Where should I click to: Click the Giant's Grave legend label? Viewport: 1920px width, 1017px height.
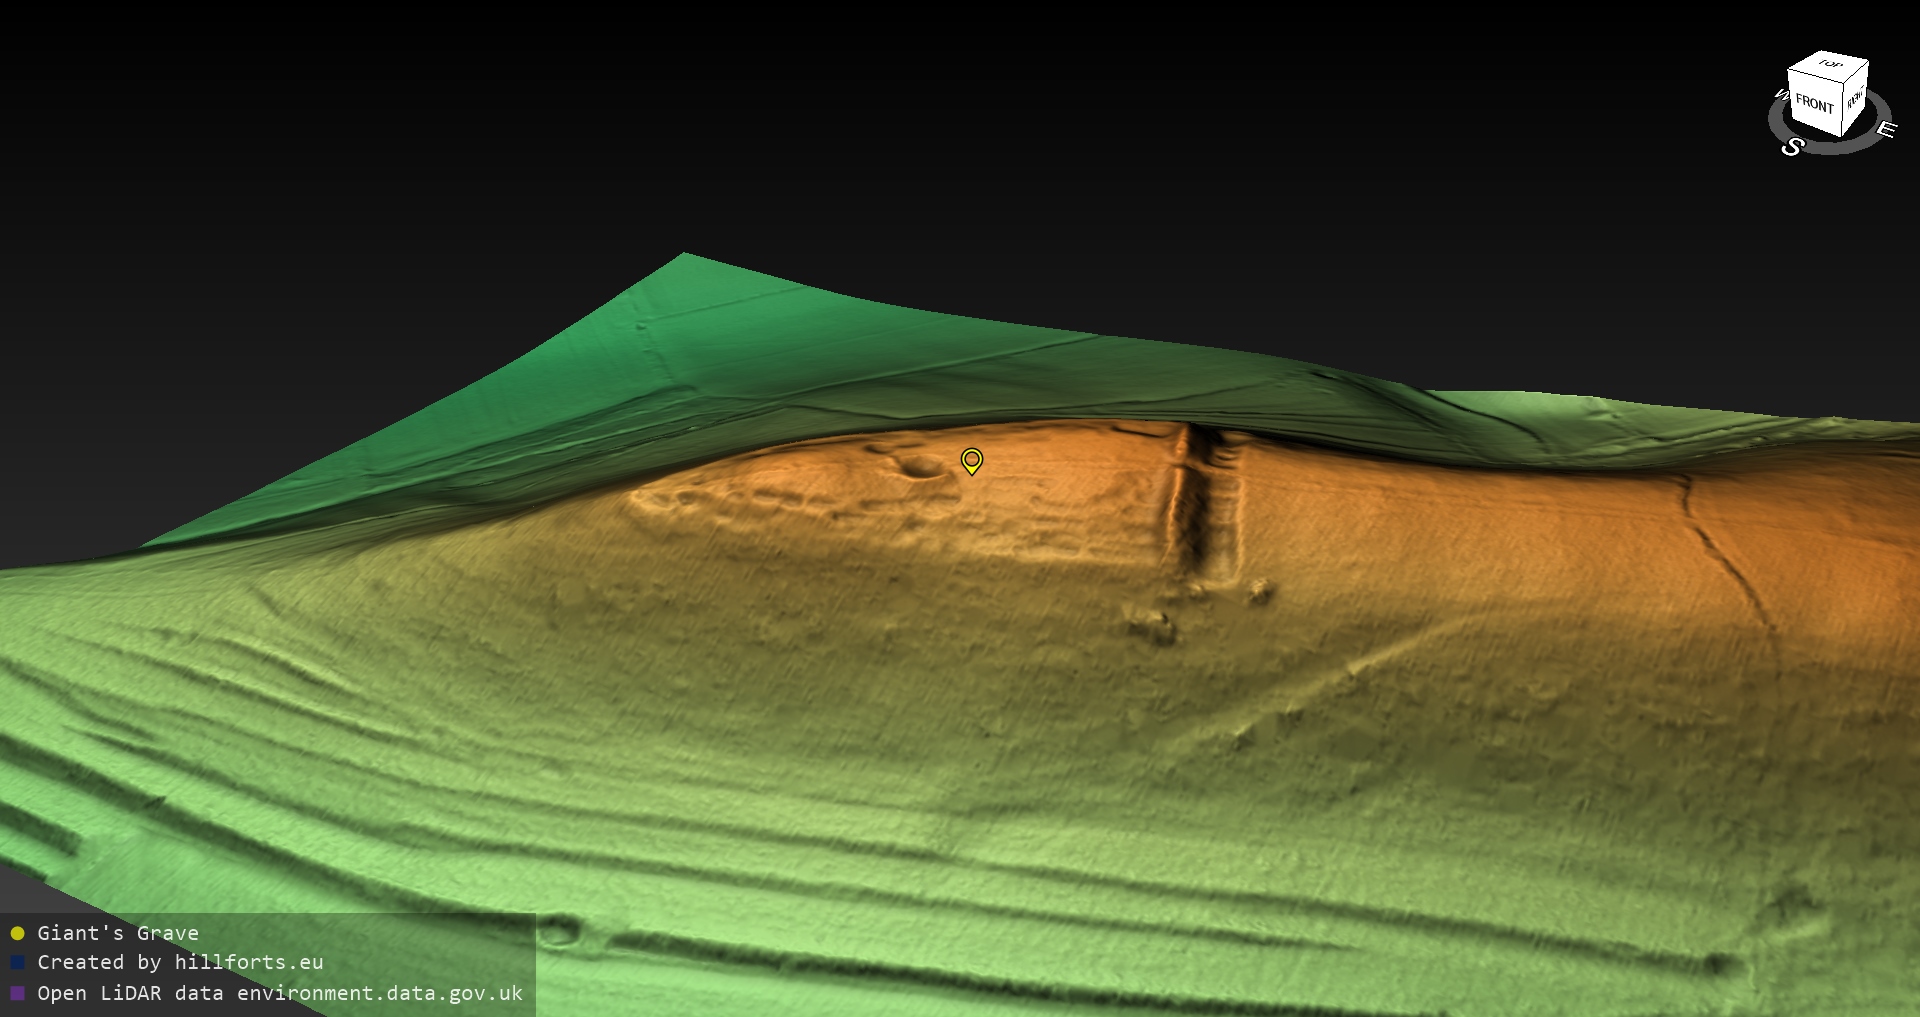118,933
